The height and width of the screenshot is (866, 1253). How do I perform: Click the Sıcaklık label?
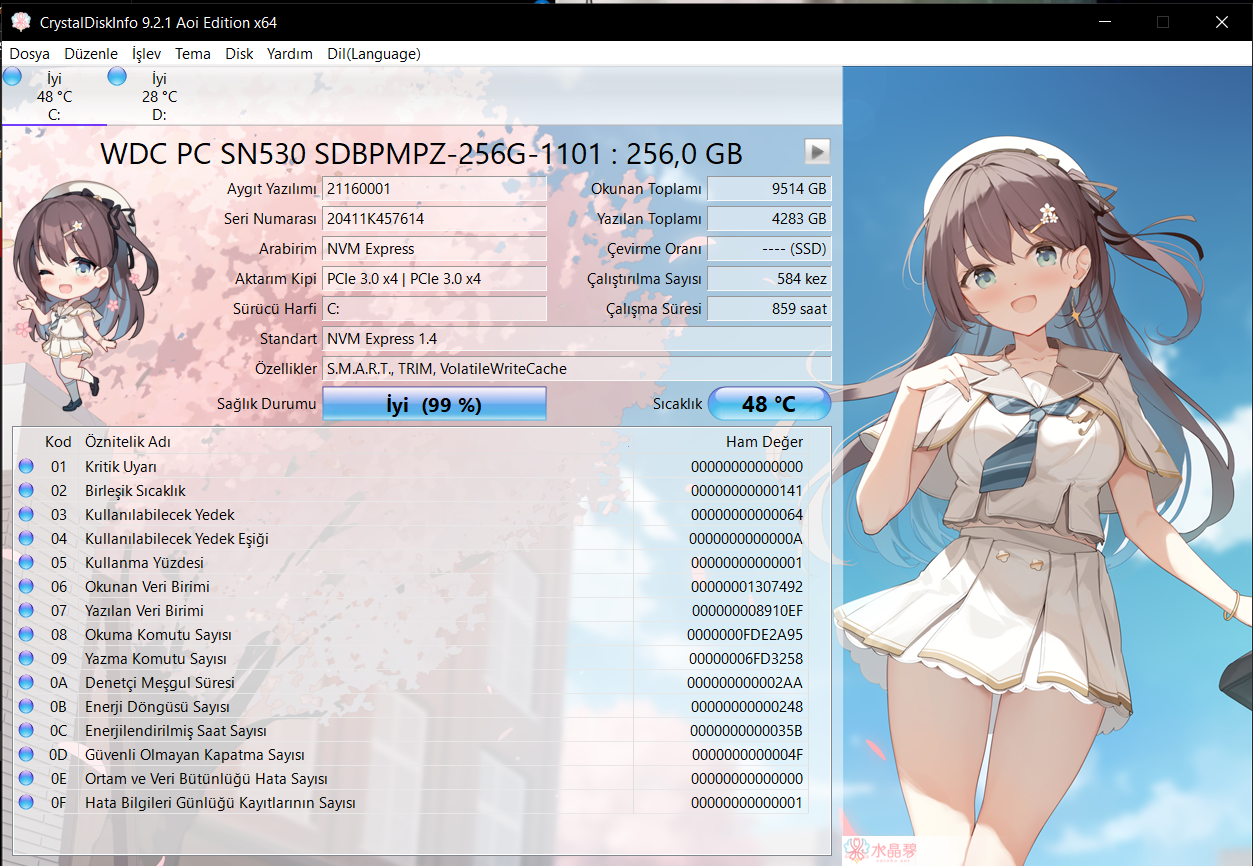(x=678, y=404)
